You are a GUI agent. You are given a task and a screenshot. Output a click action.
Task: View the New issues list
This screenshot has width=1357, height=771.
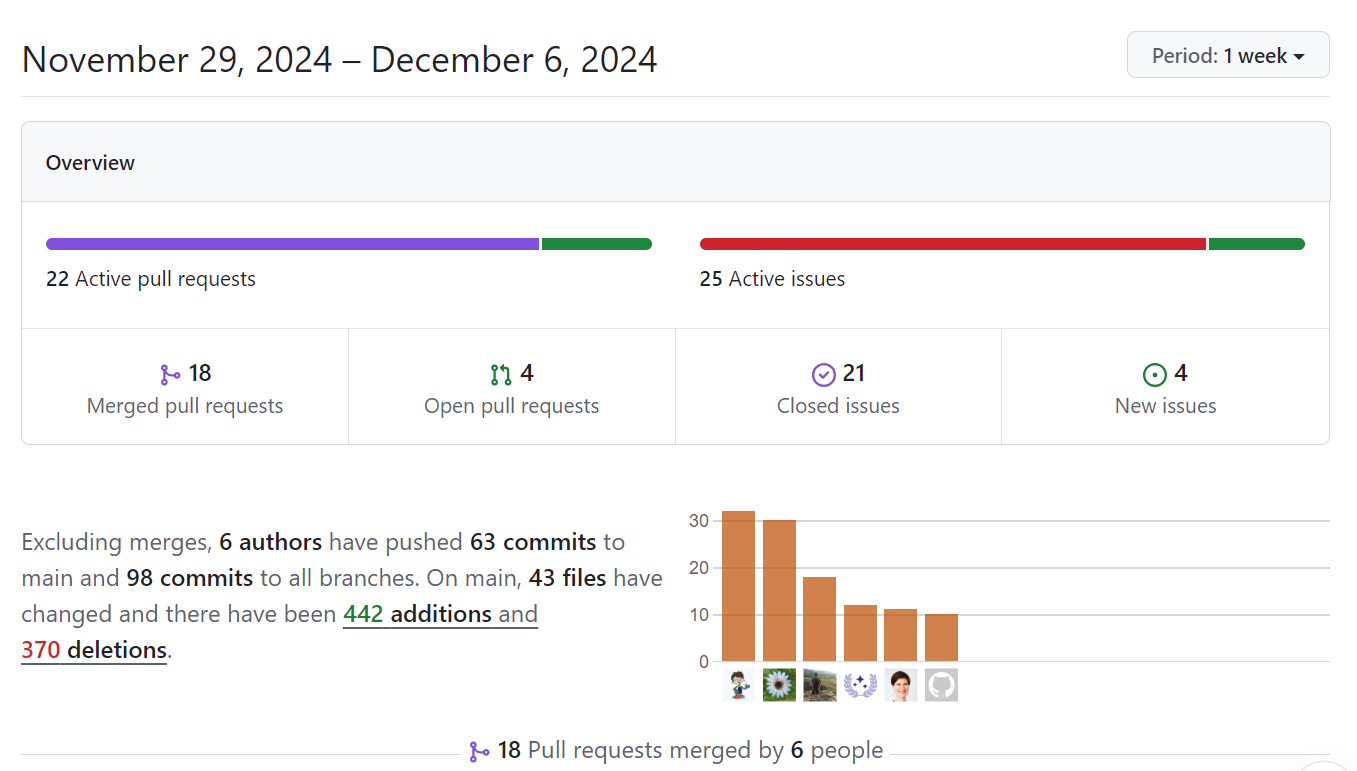pos(1165,388)
